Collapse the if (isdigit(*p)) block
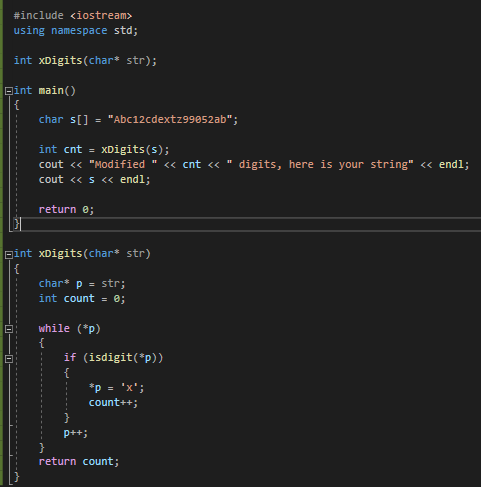 (9, 359)
